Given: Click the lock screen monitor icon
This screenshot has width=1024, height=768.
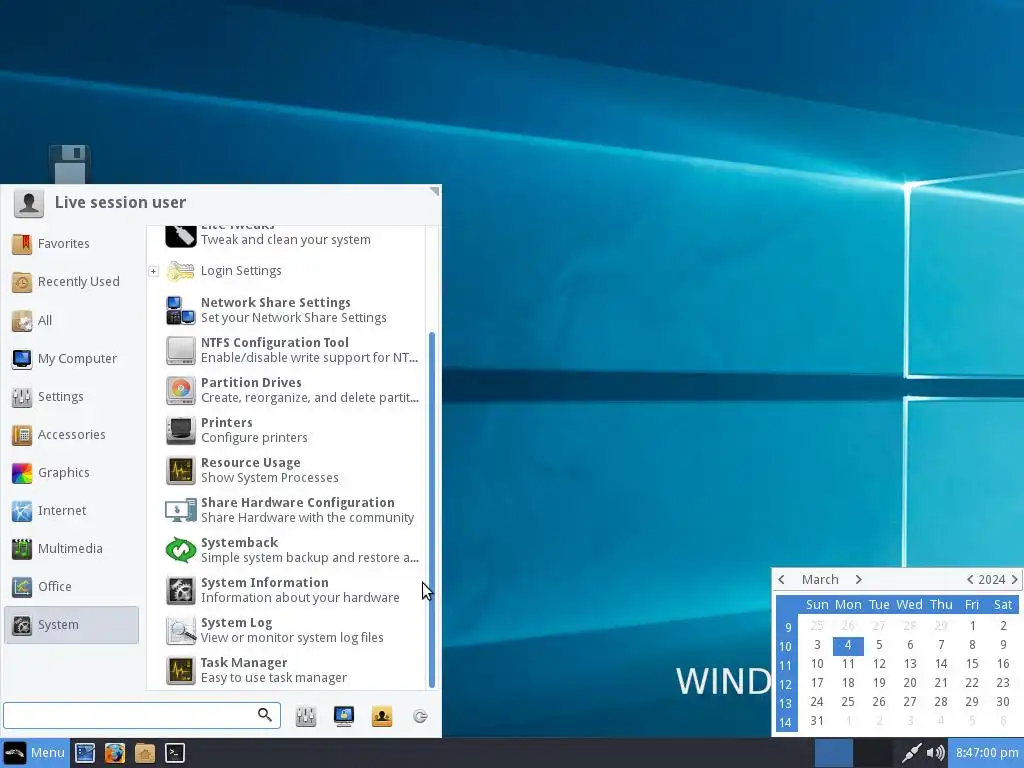Looking at the screenshot, I should click(x=344, y=716).
